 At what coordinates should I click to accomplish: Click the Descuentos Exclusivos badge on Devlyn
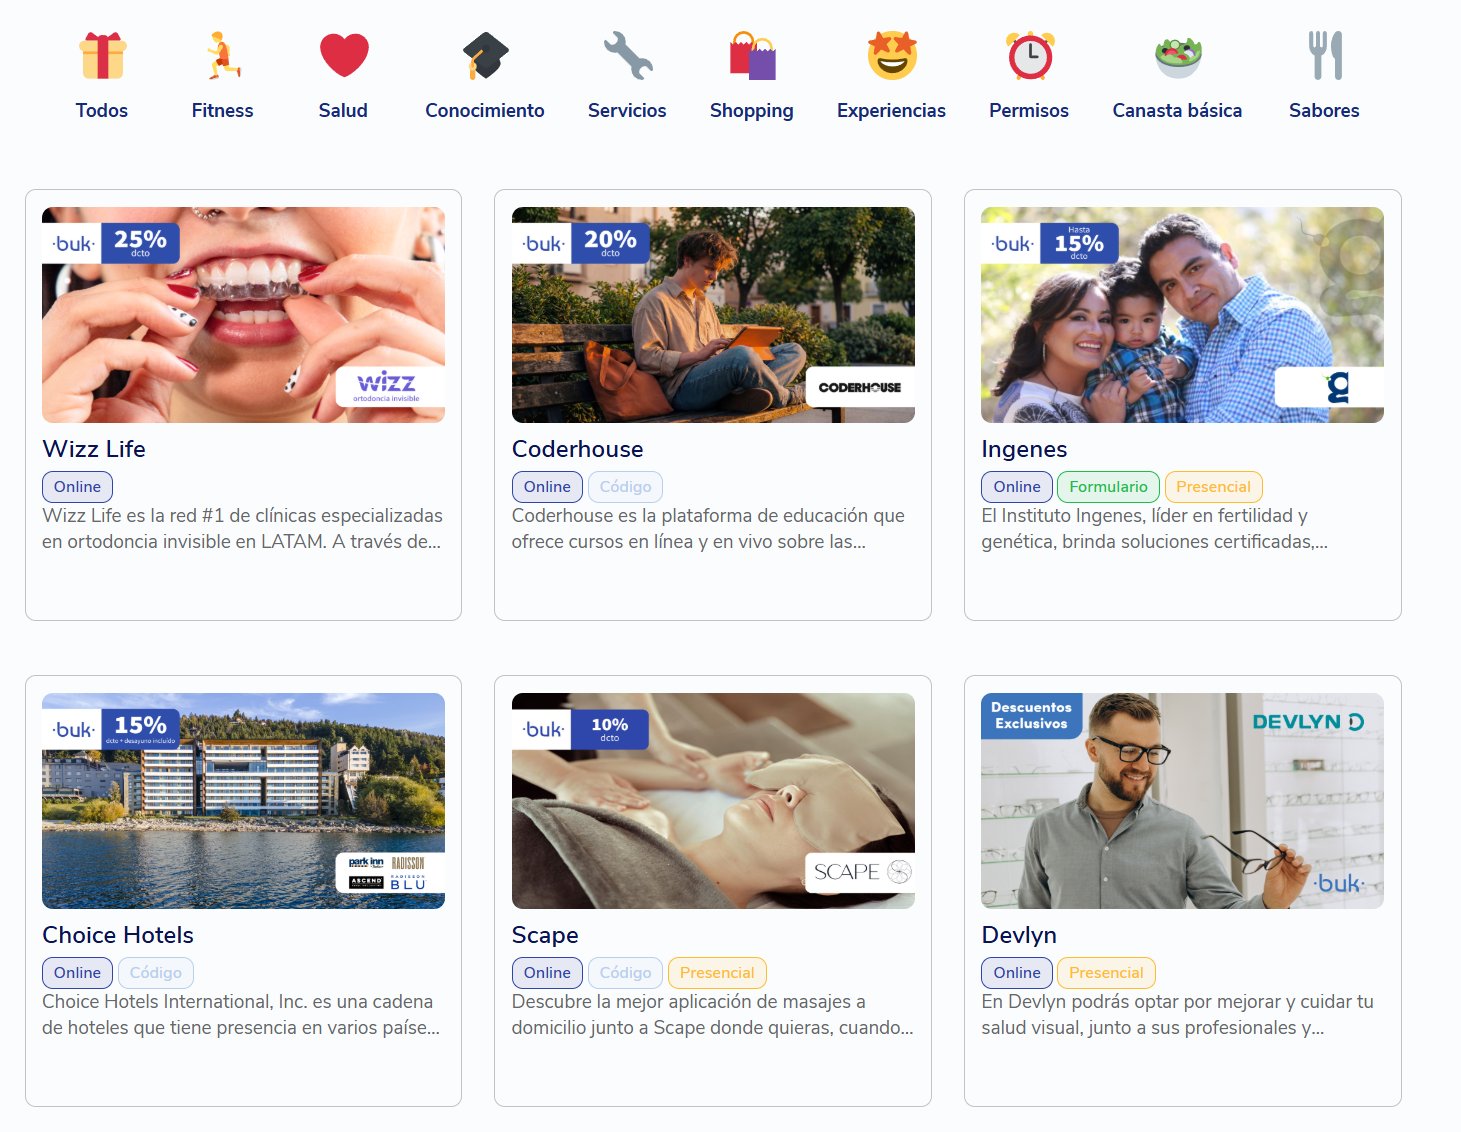coord(1031,715)
